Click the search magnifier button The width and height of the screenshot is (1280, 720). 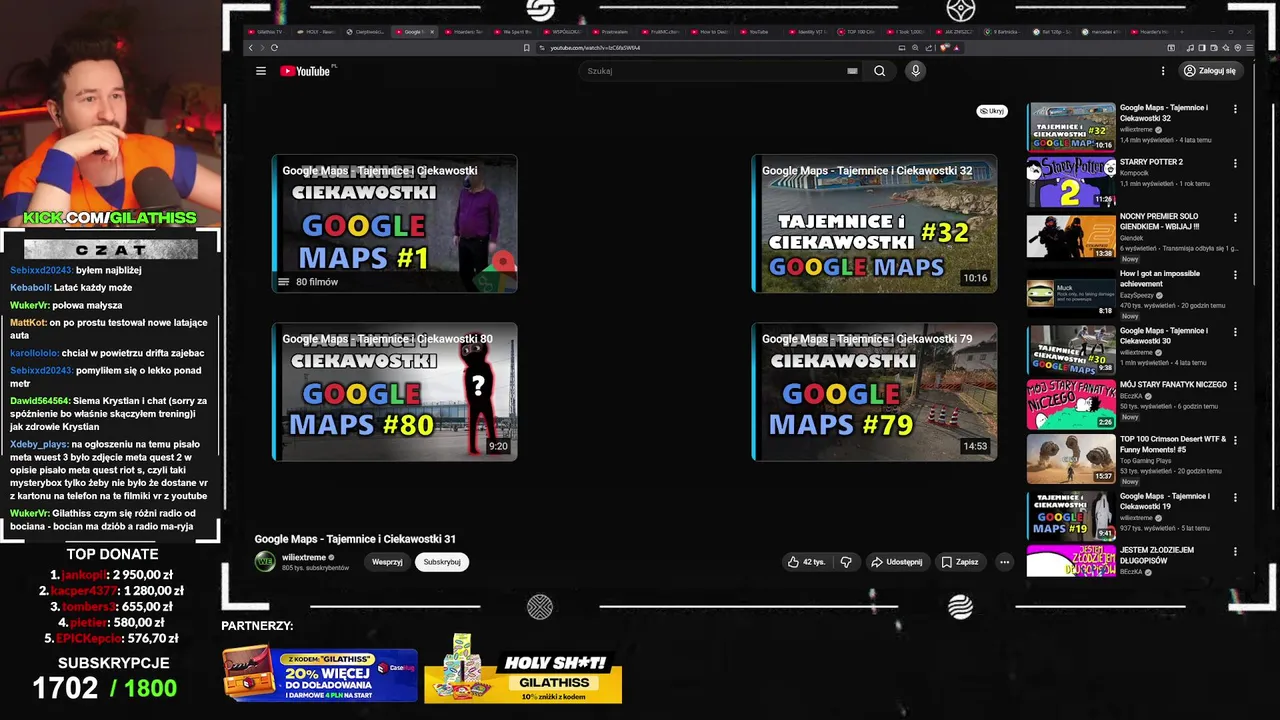[x=880, y=71]
